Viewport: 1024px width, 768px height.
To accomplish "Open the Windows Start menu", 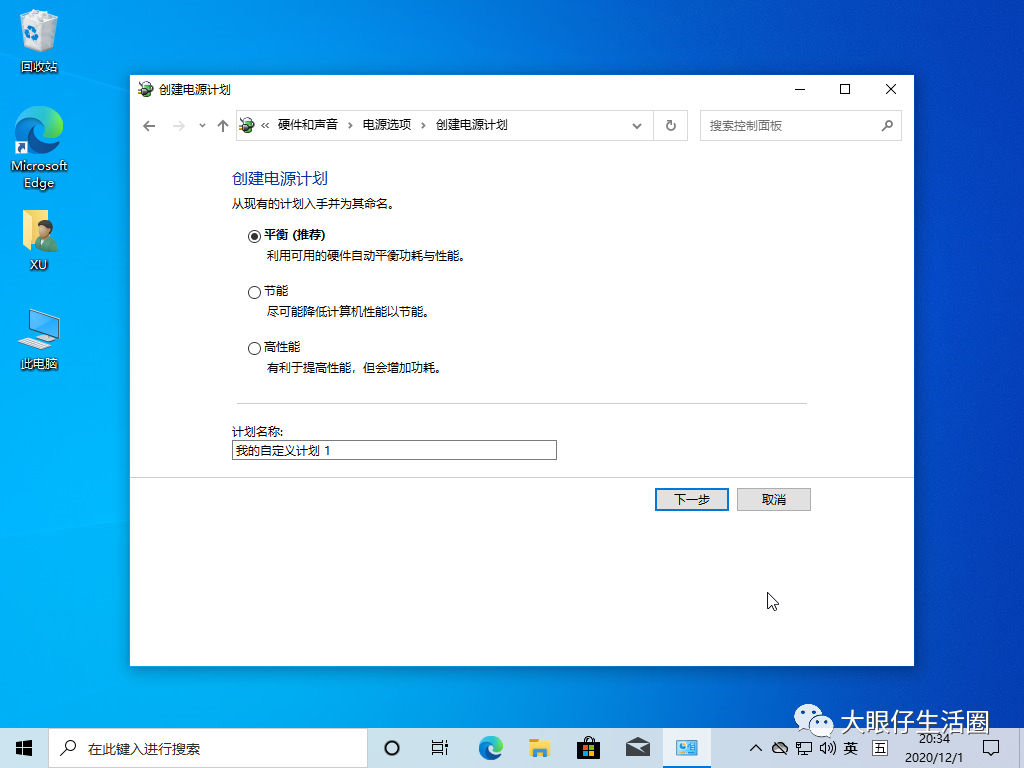I will (x=24, y=748).
